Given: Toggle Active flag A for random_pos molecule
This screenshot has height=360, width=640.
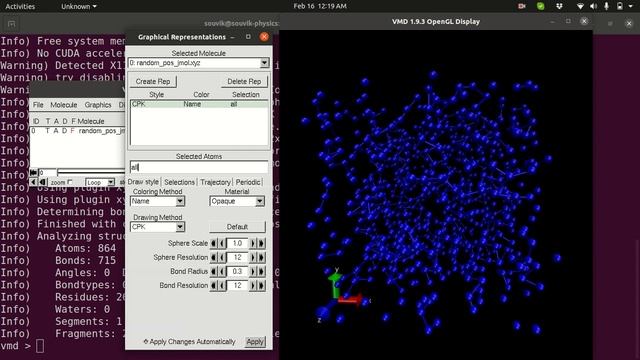Looking at the screenshot, I should 56,131.
